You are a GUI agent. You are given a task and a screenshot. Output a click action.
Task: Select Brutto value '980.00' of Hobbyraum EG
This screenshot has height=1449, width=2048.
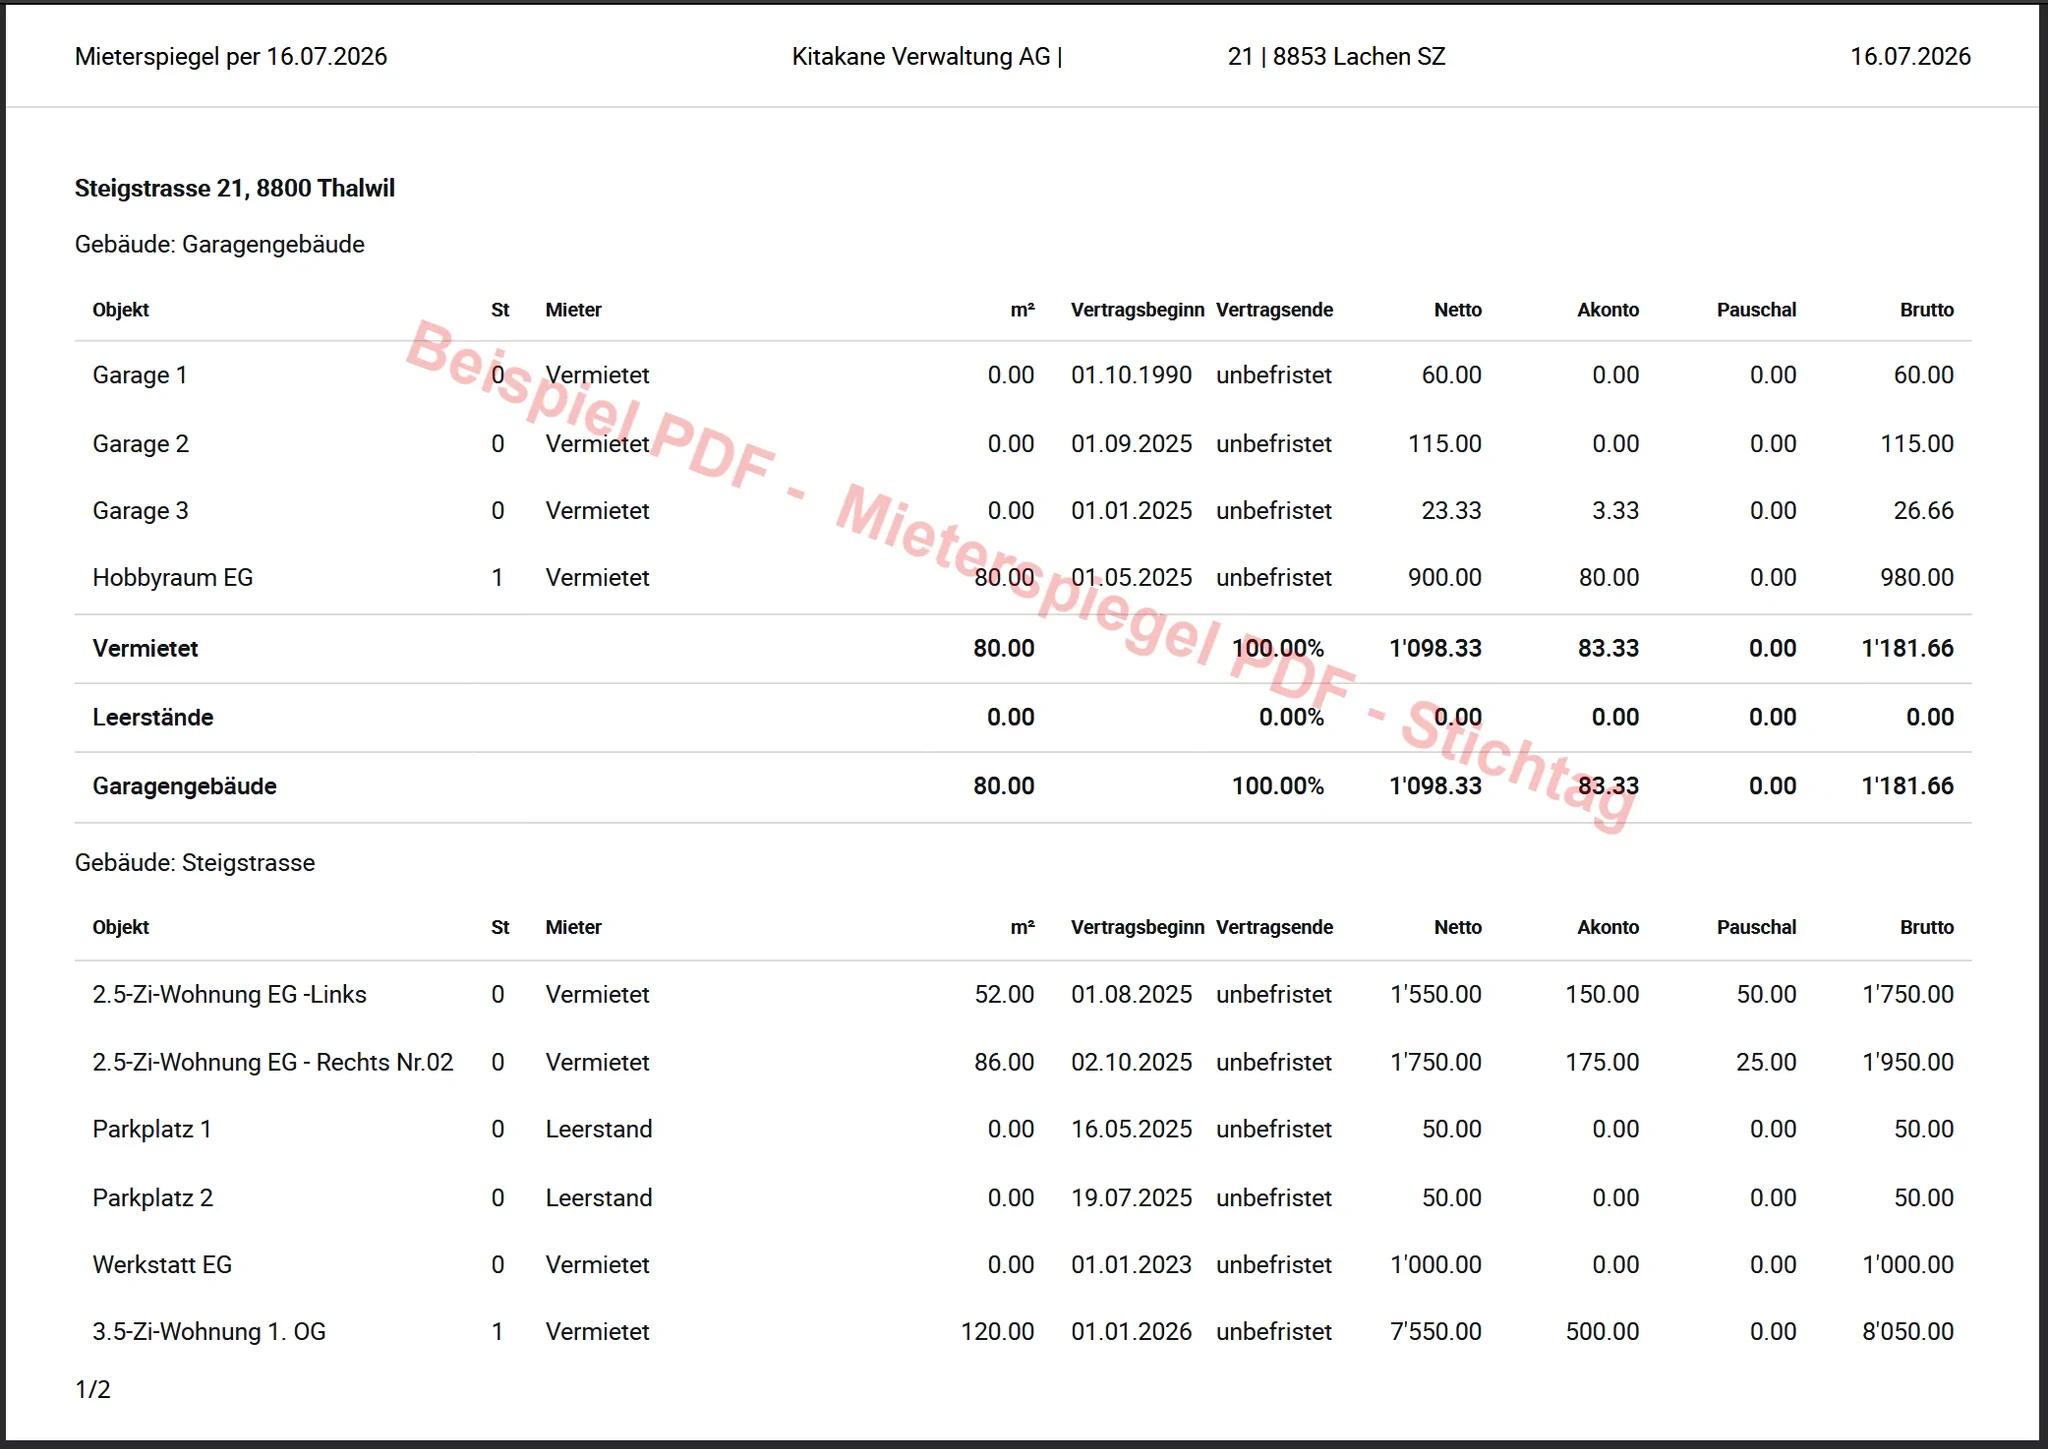point(1917,577)
